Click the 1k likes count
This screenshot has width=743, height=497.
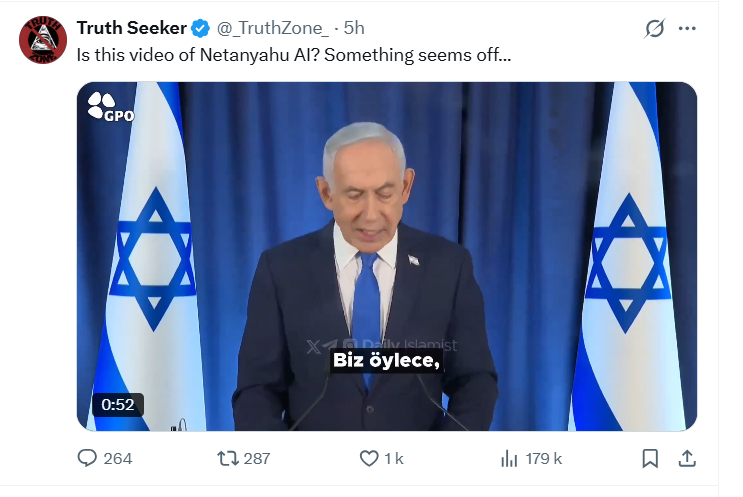[x=394, y=459]
